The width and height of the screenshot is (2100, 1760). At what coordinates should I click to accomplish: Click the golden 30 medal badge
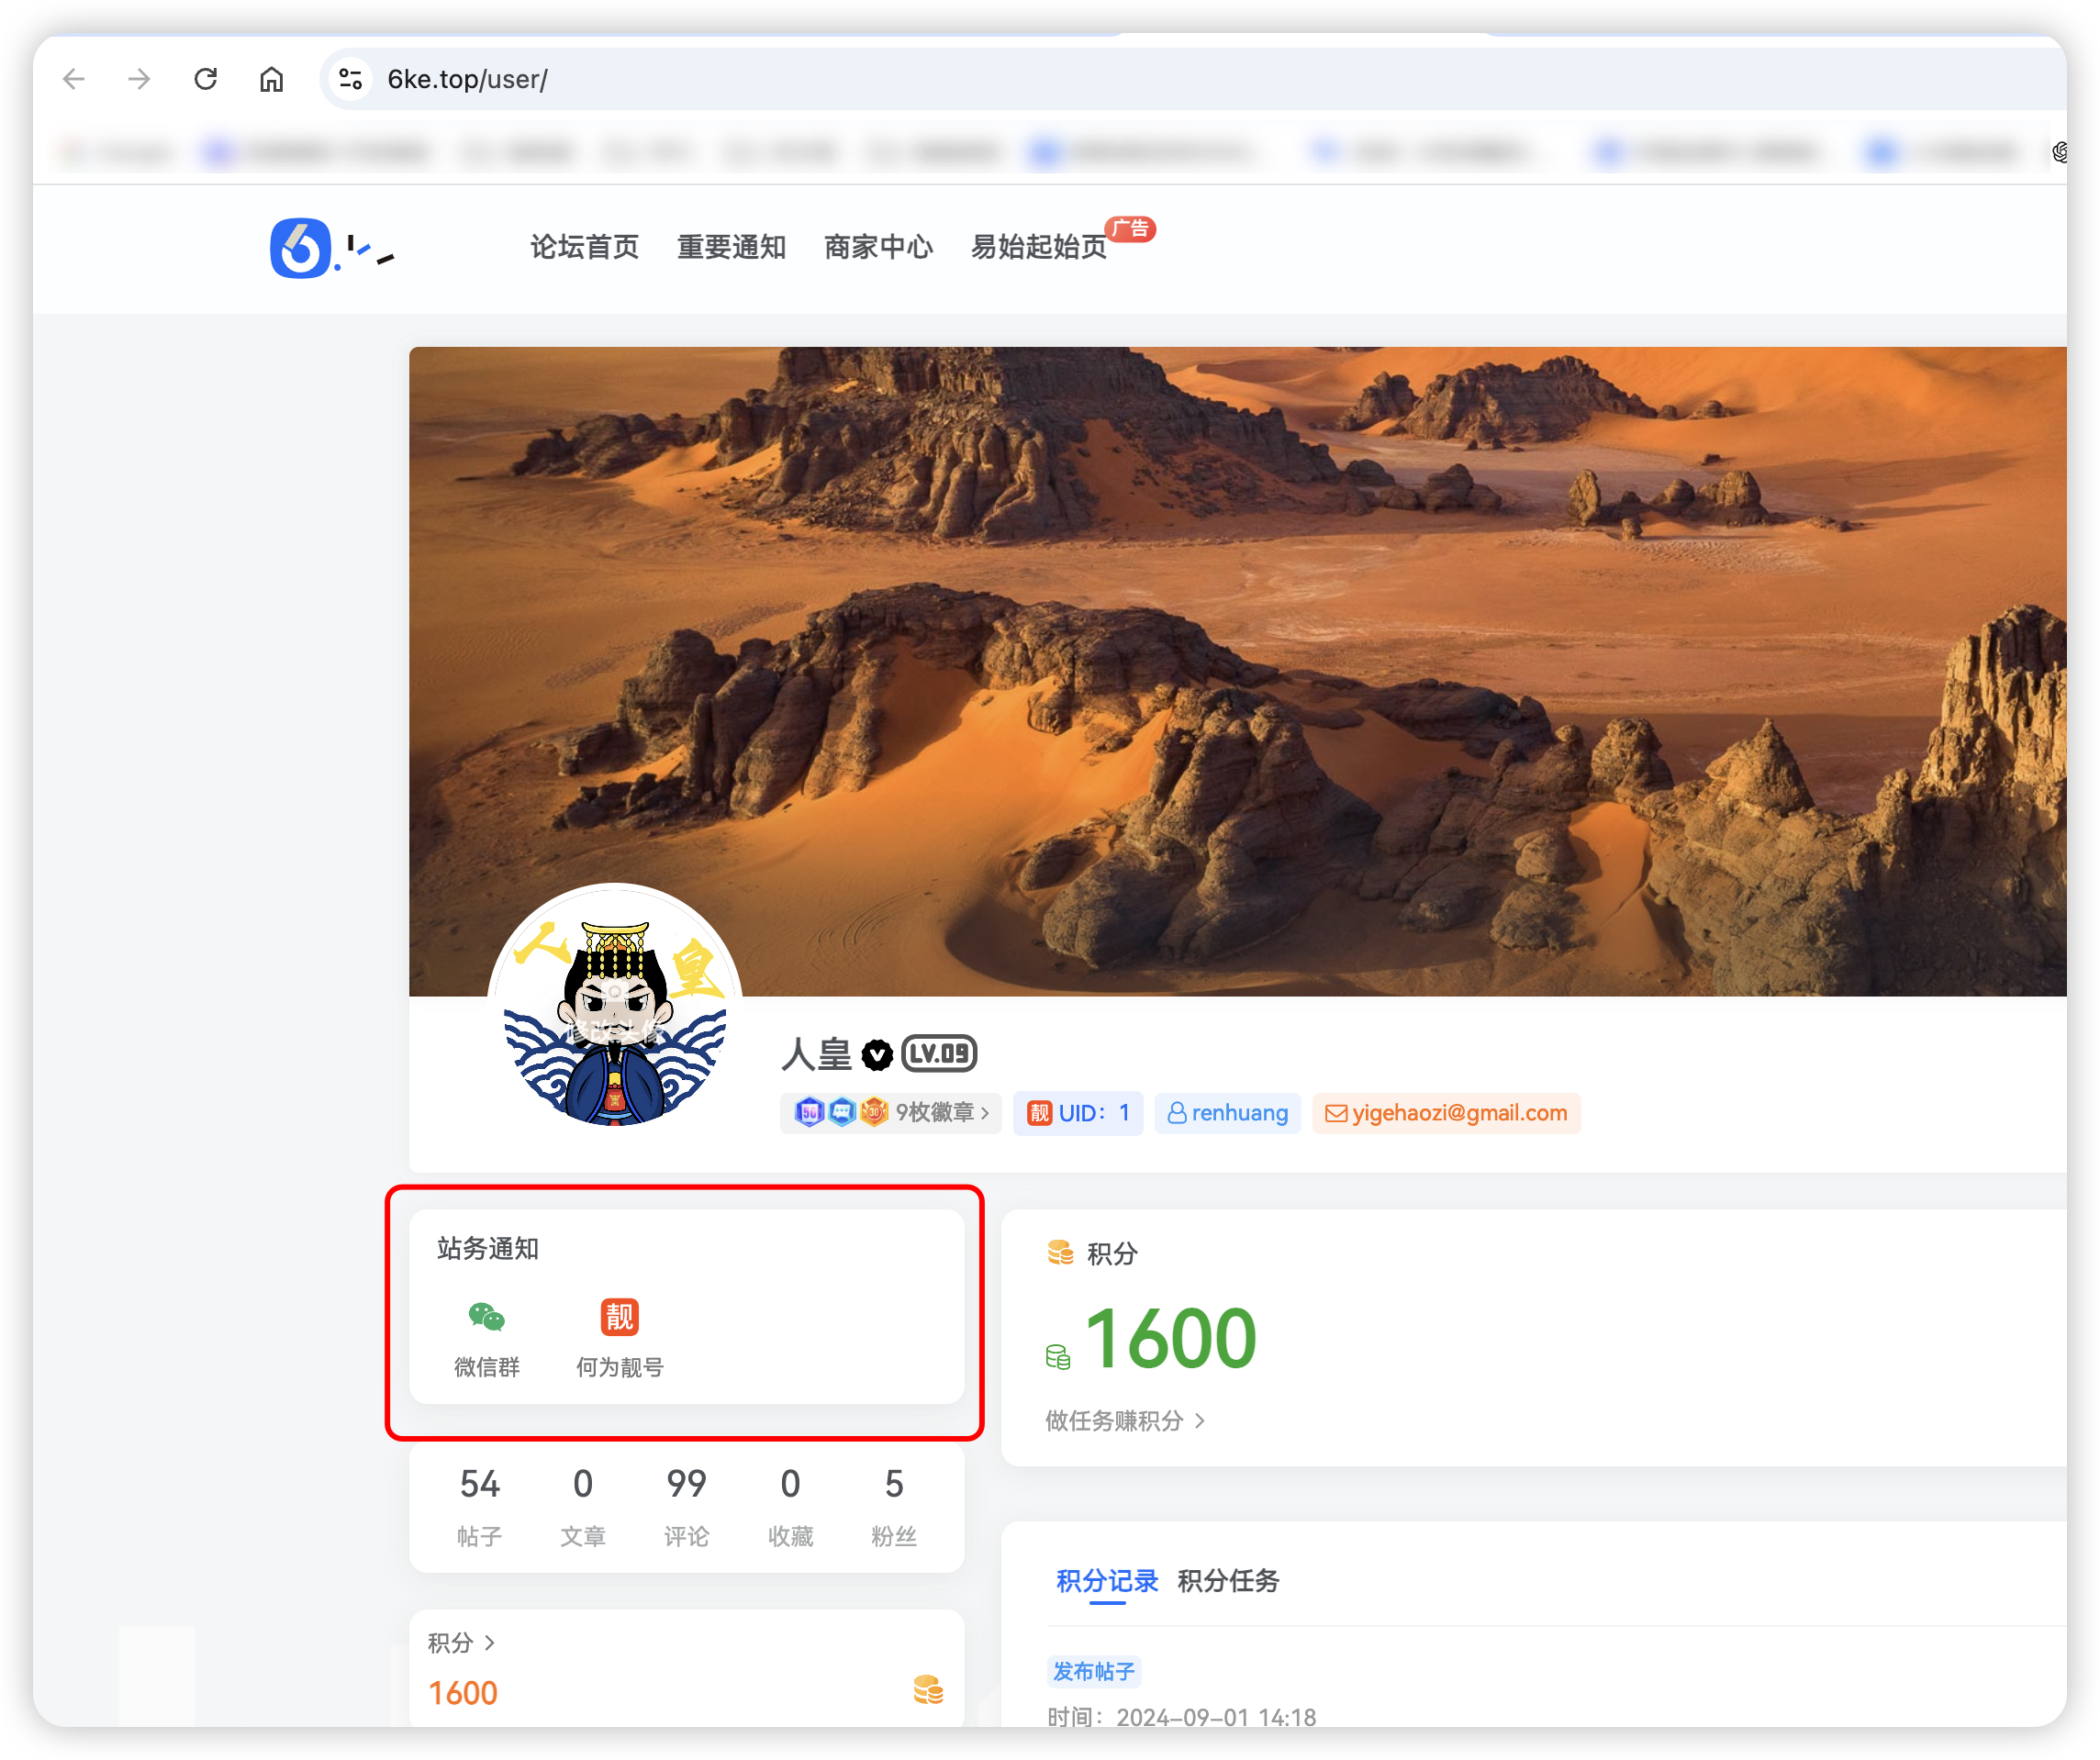[875, 1113]
